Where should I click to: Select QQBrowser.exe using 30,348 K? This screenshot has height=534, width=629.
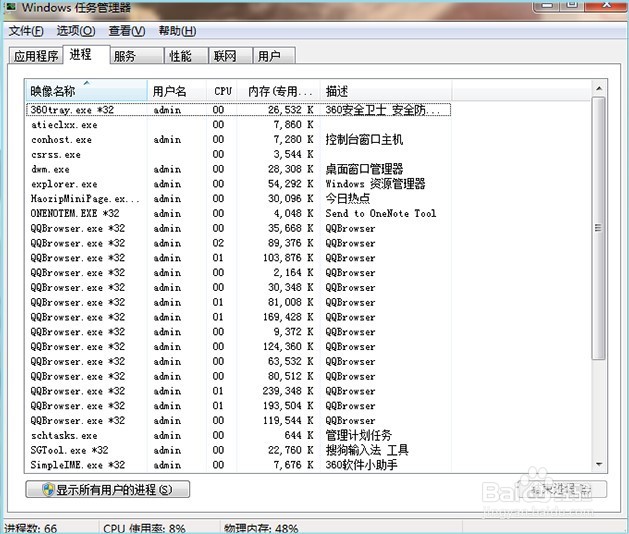pyautogui.click(x=238, y=288)
